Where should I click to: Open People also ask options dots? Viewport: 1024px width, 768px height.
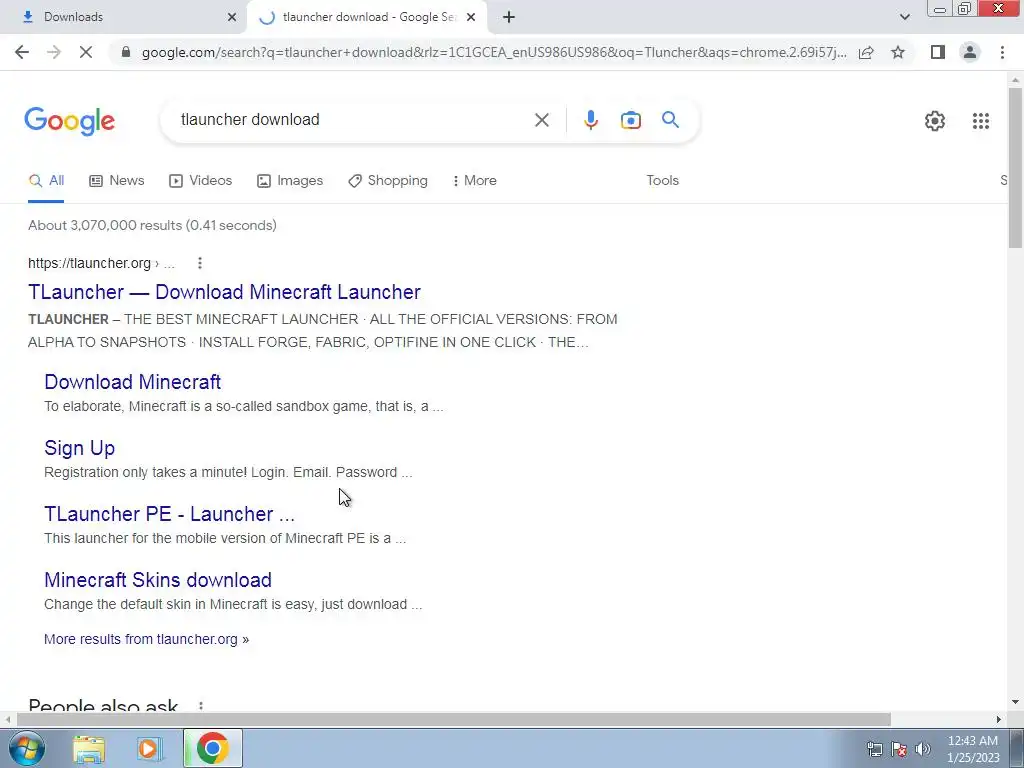[200, 706]
